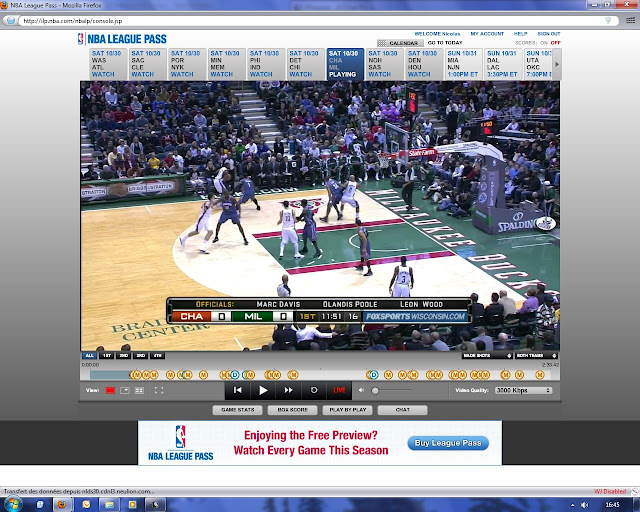Open the HELP link
Image resolution: width=640 pixels, height=512 pixels.
tap(520, 34)
